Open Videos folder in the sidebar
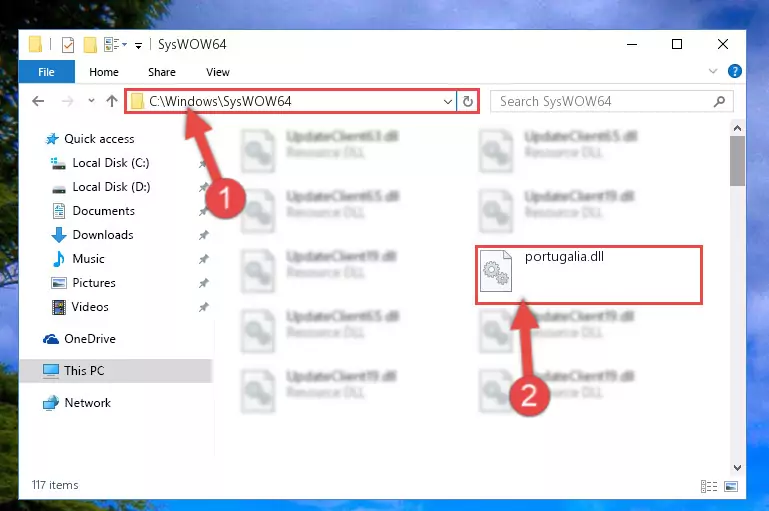The width and height of the screenshot is (769, 511). pos(90,307)
